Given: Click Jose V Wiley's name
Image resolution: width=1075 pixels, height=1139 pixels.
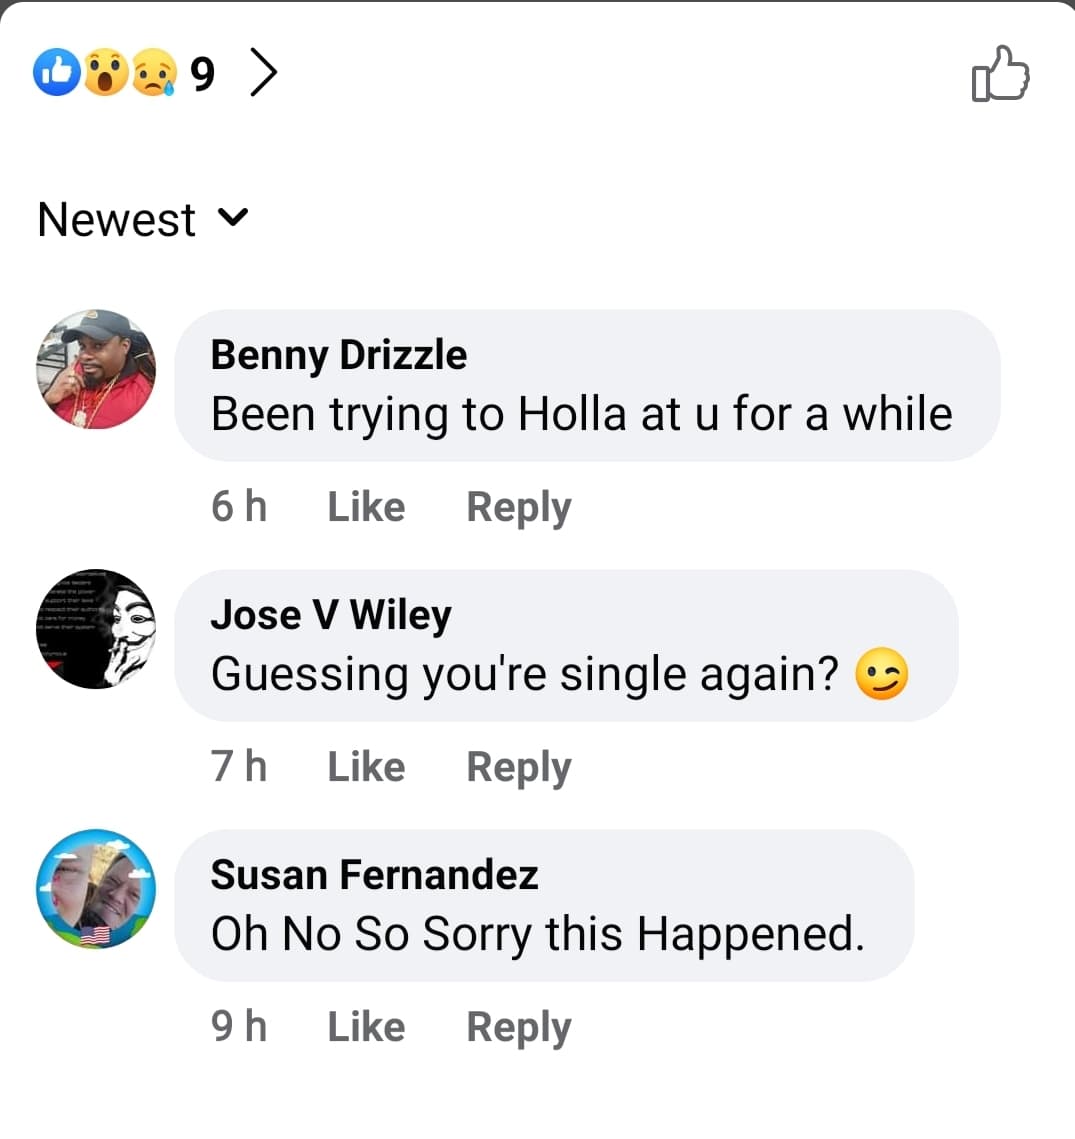Looking at the screenshot, I should [x=330, y=615].
